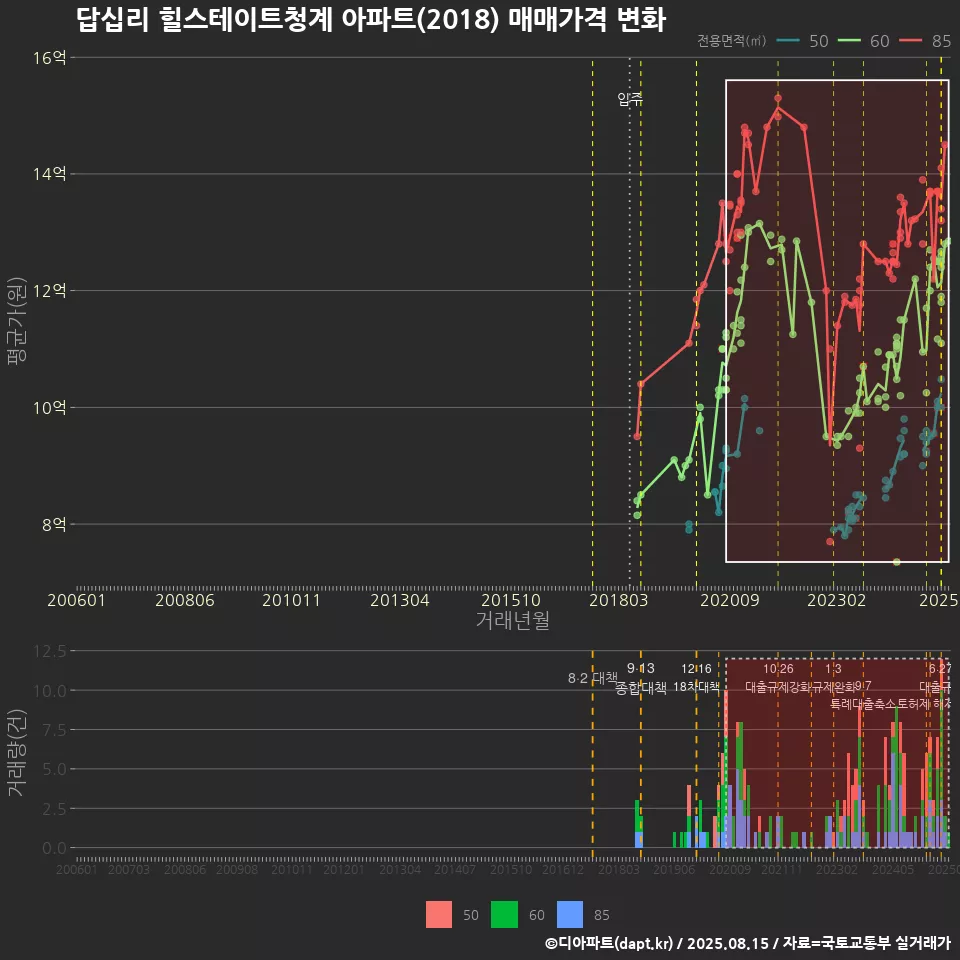960x960 pixels.
Task: Click 201304 on the price chart x-axis
Action: coord(400,600)
